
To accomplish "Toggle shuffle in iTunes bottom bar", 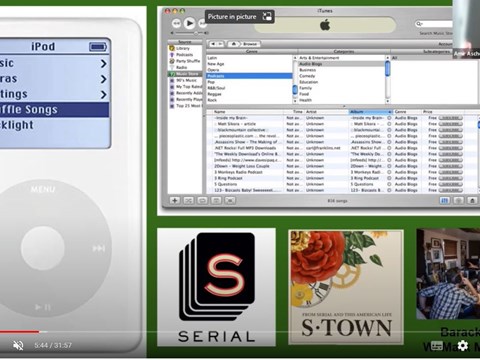I will (x=188, y=200).
